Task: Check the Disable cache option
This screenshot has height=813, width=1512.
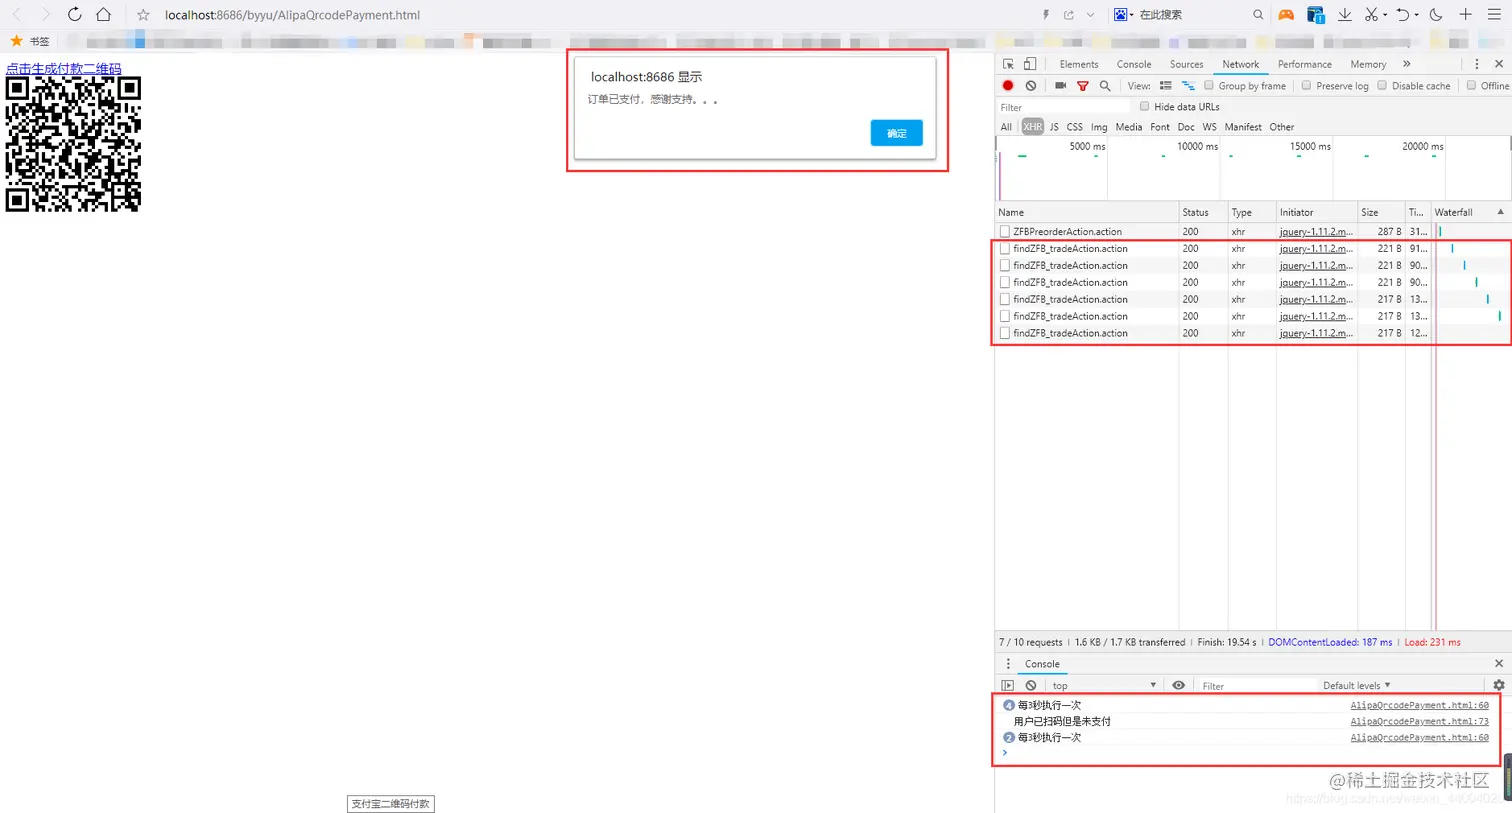Action: (x=1383, y=86)
